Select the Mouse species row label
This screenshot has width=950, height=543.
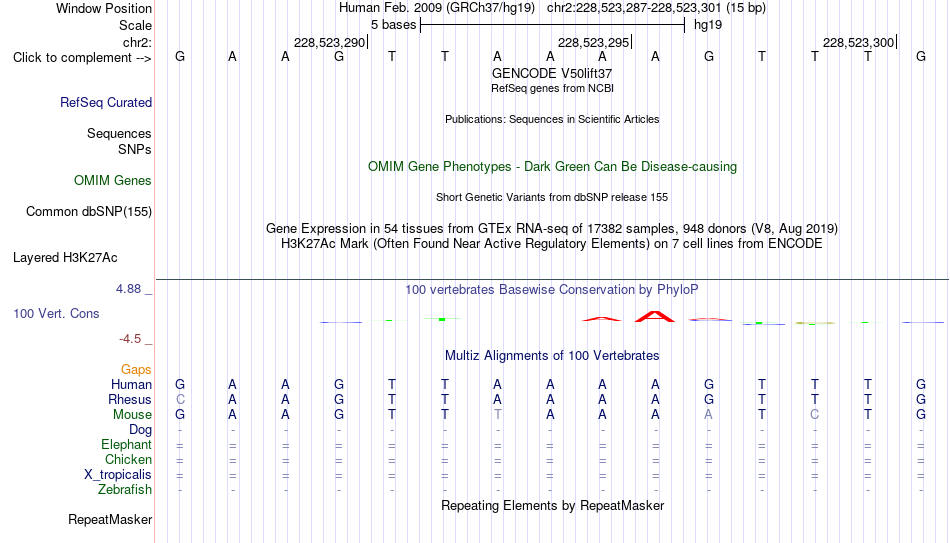[x=132, y=415]
